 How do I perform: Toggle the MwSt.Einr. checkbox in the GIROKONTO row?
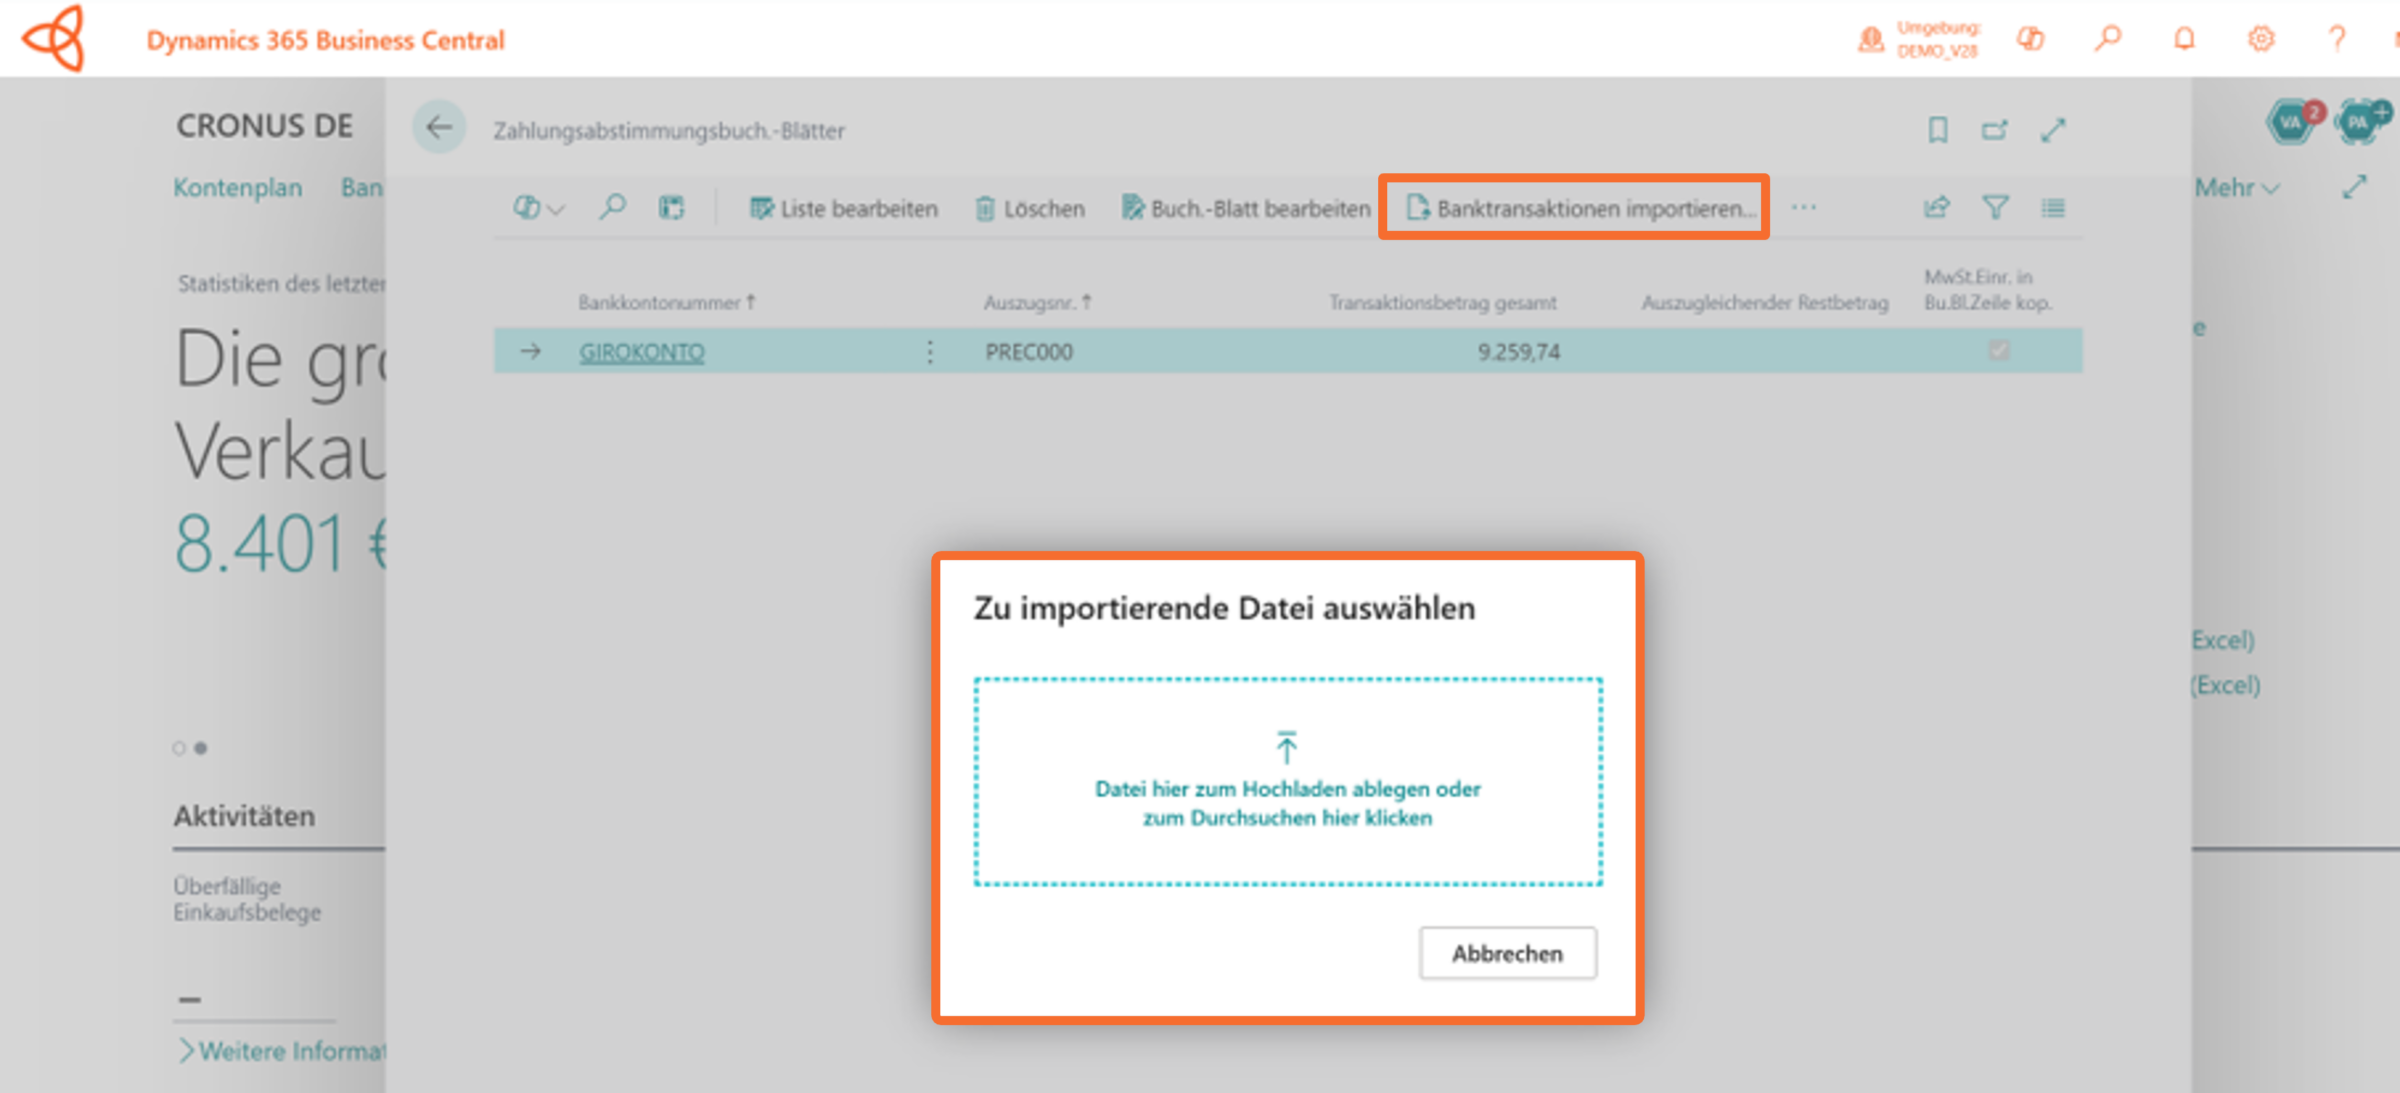click(1998, 350)
